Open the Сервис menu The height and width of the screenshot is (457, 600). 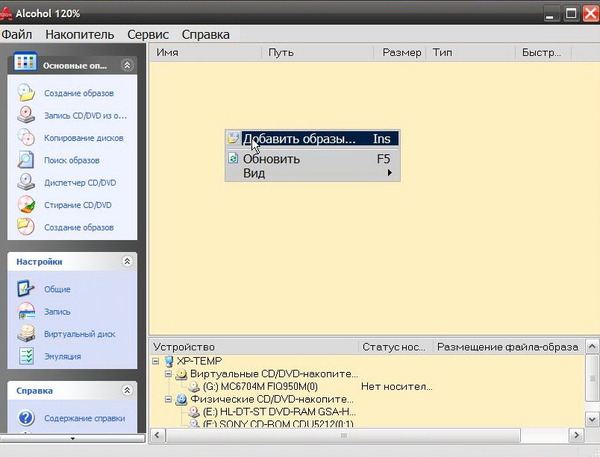(x=148, y=34)
